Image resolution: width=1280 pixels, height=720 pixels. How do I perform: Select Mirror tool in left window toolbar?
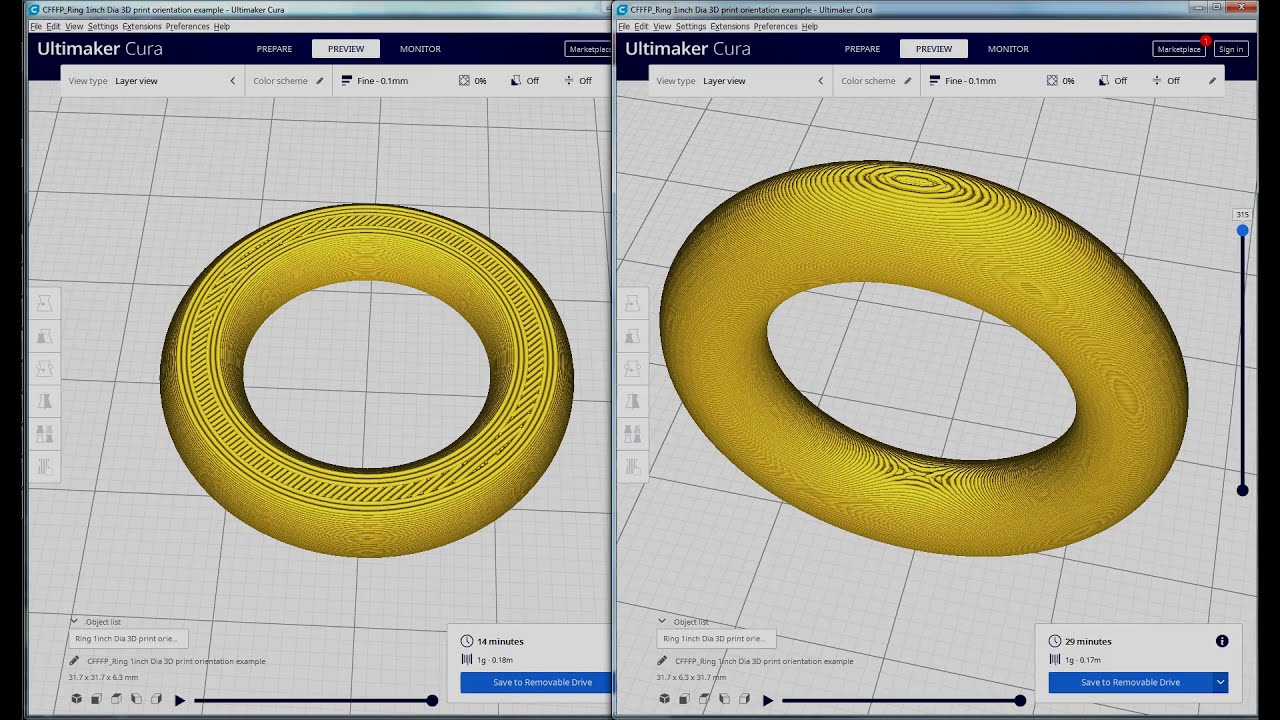pyautogui.click(x=44, y=401)
